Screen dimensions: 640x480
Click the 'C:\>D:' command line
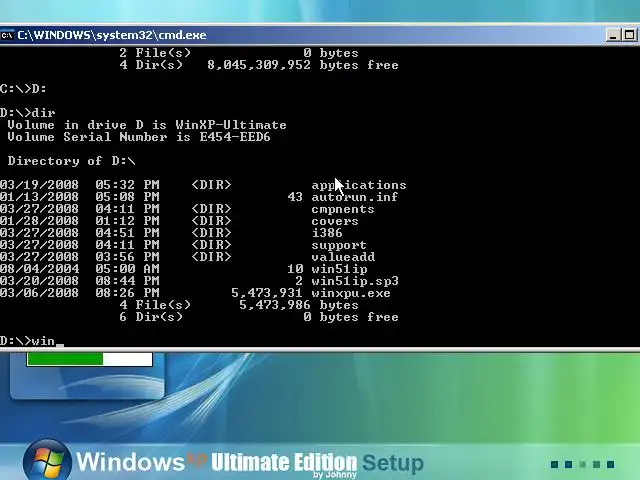23,89
